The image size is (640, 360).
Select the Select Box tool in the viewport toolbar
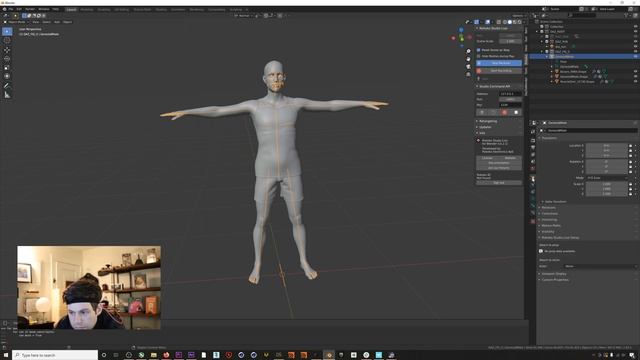7,31
